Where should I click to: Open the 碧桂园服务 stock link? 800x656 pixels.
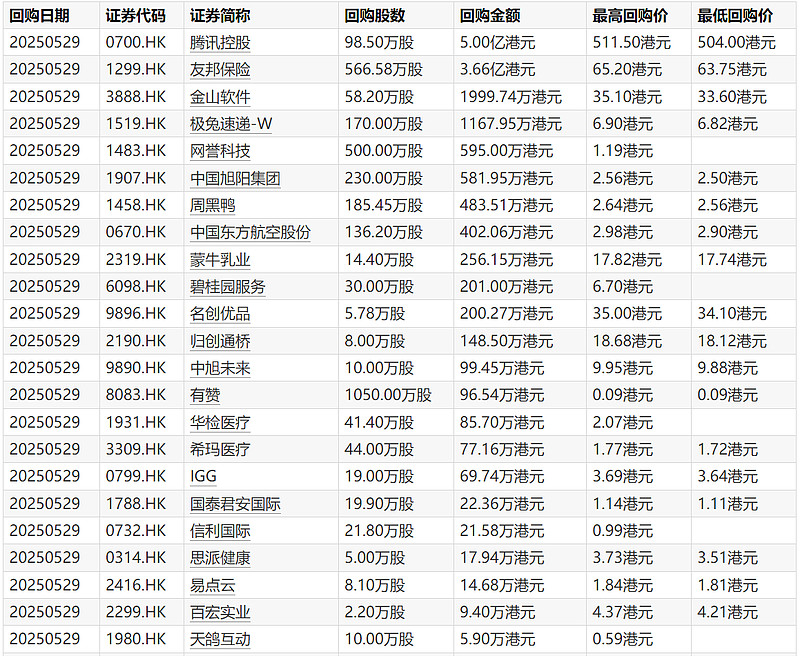pos(228,287)
